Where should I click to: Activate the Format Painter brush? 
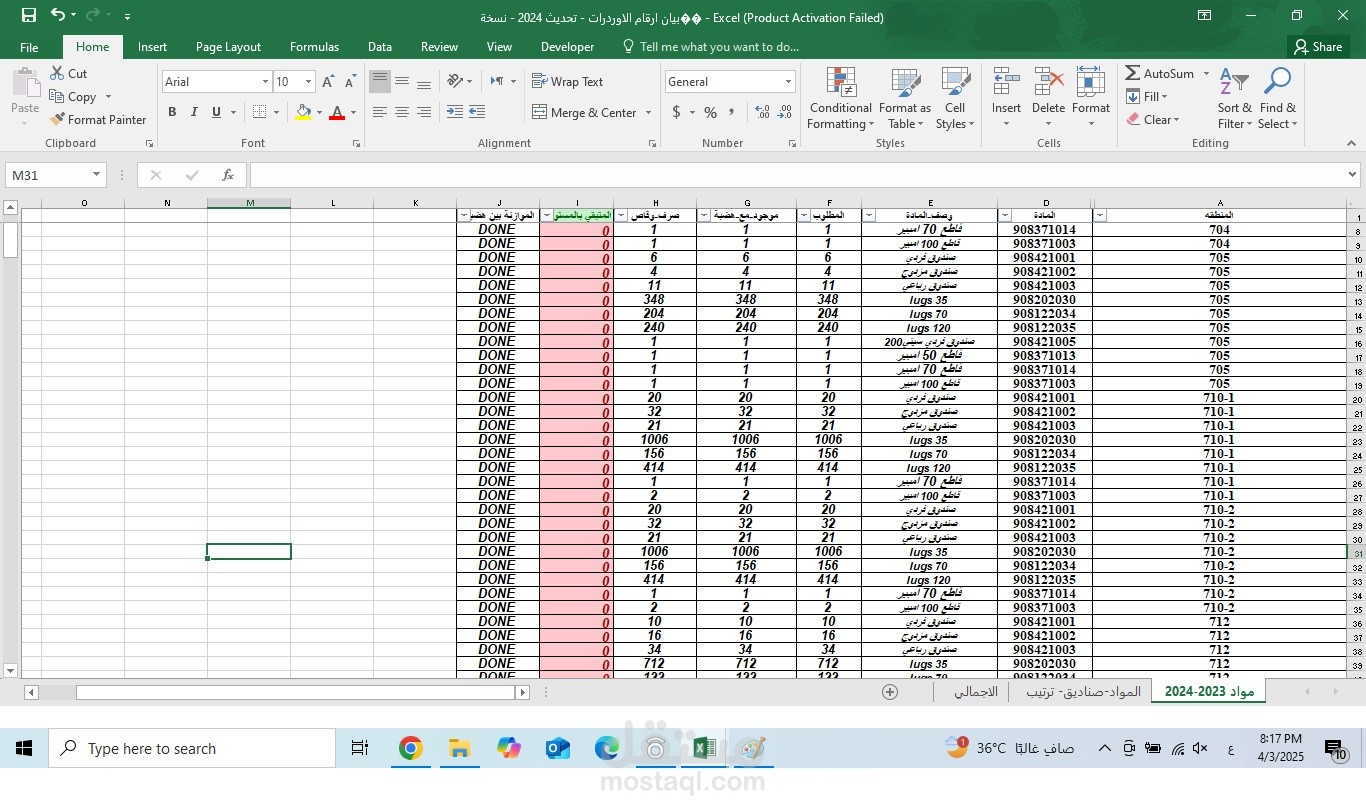(98, 120)
